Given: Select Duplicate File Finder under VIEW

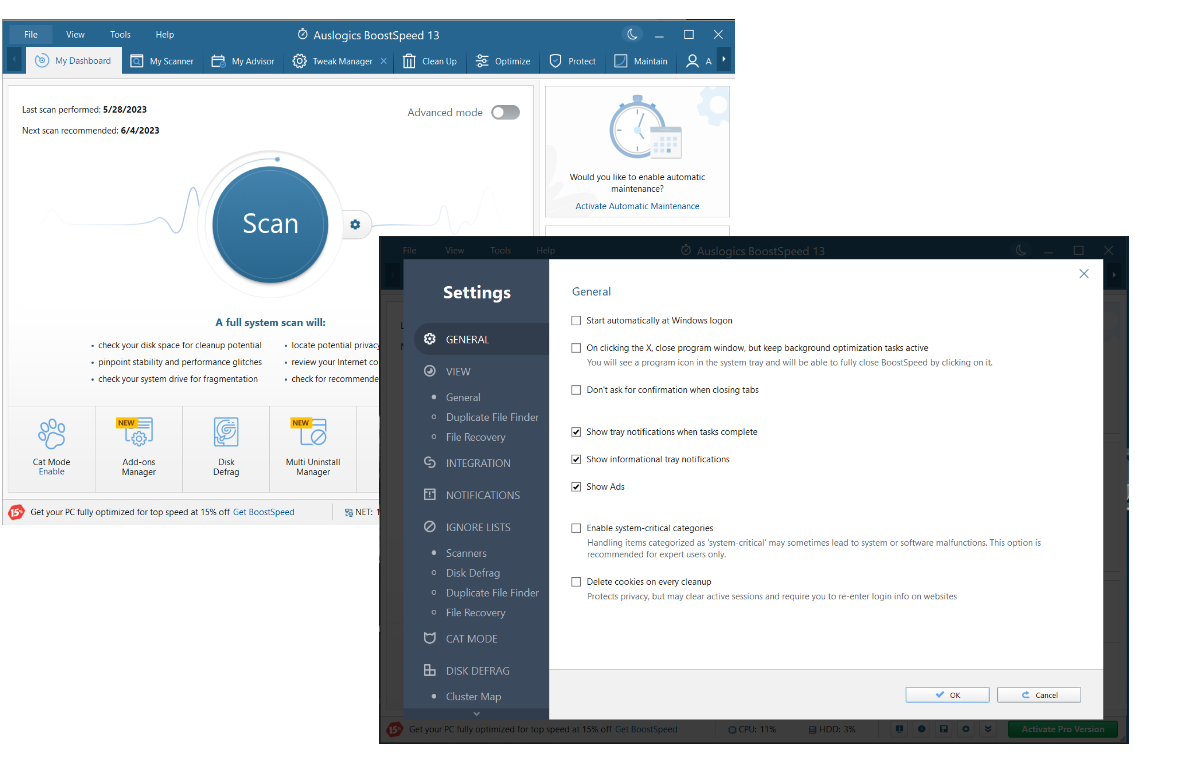Looking at the screenshot, I should 492,417.
